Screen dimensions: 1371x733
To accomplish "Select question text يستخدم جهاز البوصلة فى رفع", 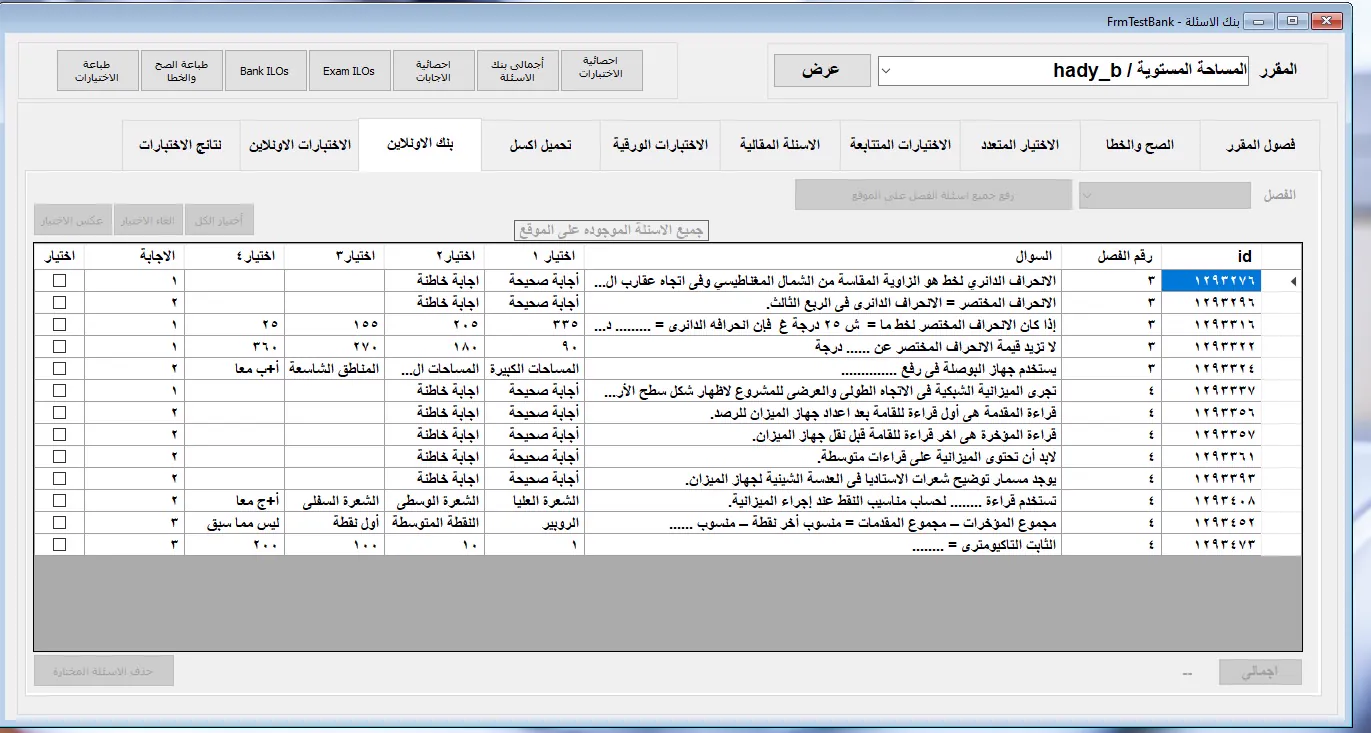I will [823, 369].
